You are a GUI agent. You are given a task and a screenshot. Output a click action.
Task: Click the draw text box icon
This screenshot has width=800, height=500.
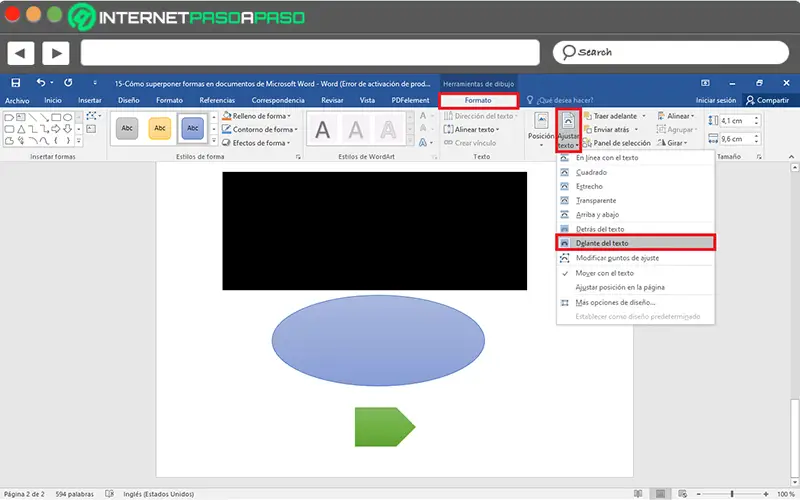point(92,129)
